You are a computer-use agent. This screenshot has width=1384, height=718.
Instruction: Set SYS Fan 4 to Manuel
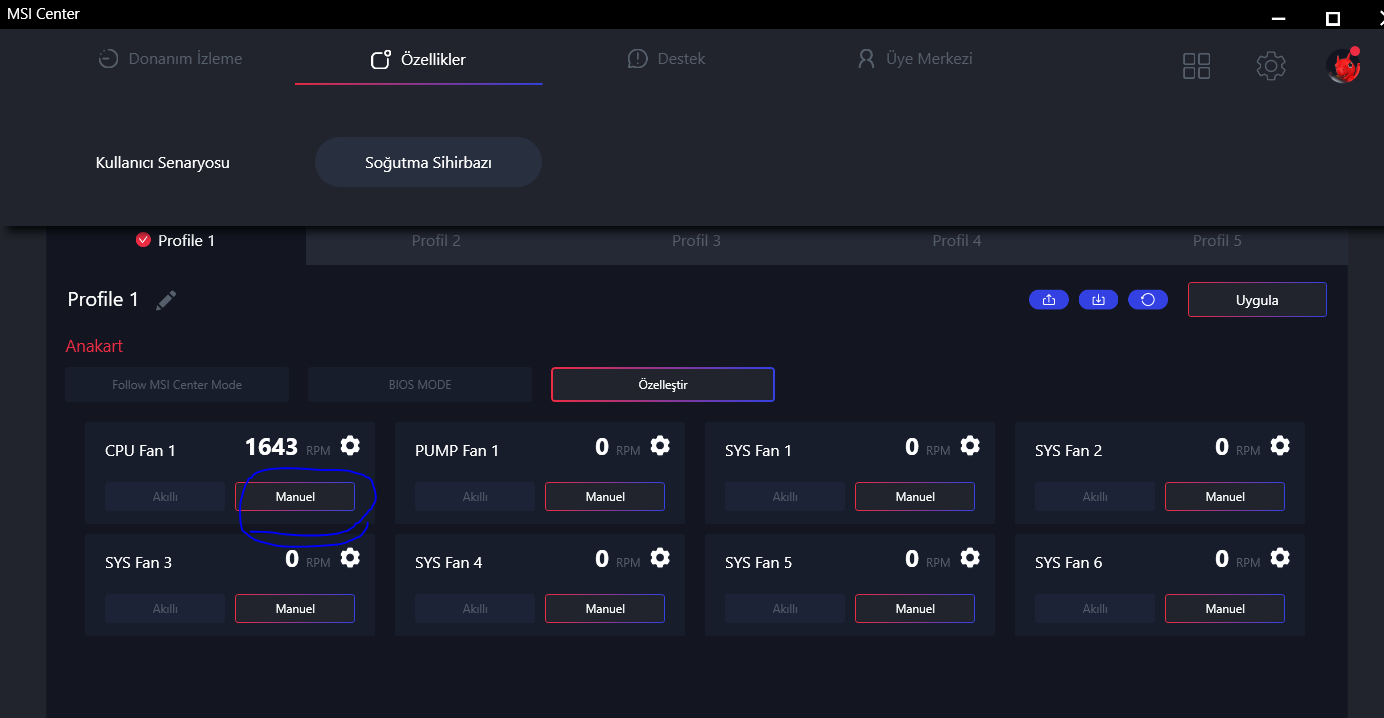(605, 609)
